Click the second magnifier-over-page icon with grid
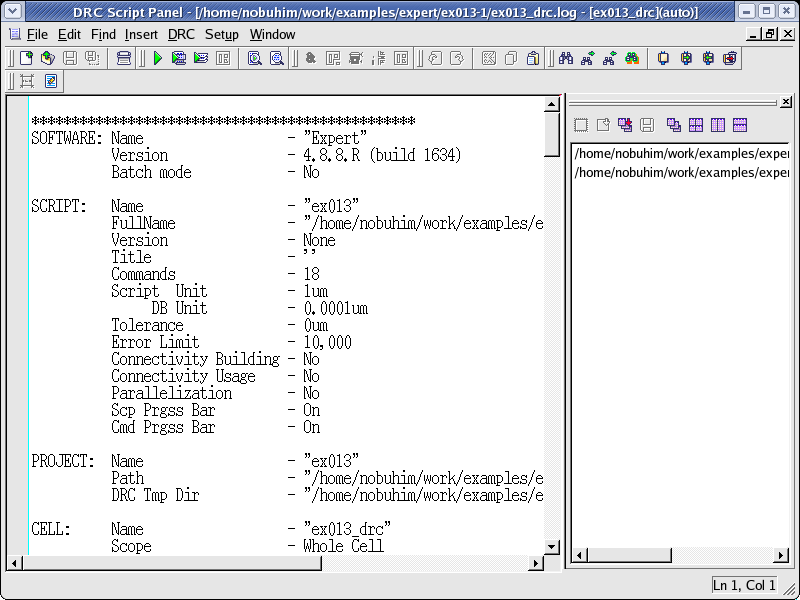Image resolution: width=800 pixels, height=600 pixels. pos(277,58)
